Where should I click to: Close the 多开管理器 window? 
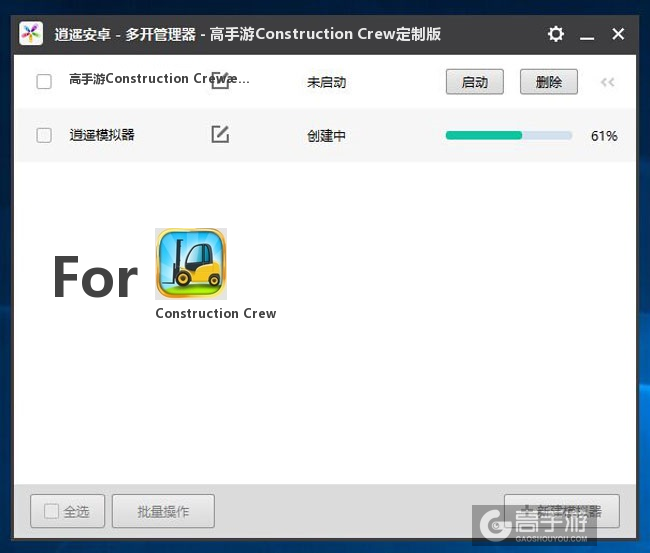click(618, 34)
